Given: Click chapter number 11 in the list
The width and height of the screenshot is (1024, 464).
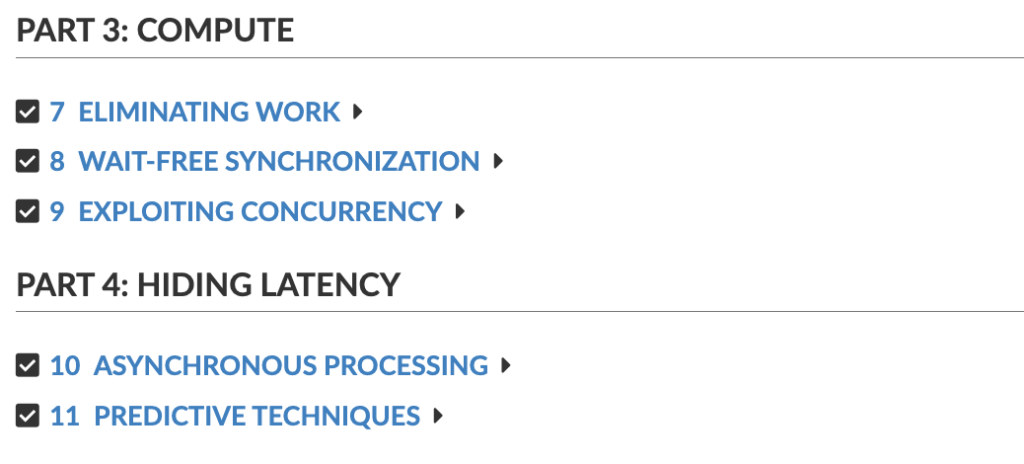Looking at the screenshot, I should tap(65, 415).
